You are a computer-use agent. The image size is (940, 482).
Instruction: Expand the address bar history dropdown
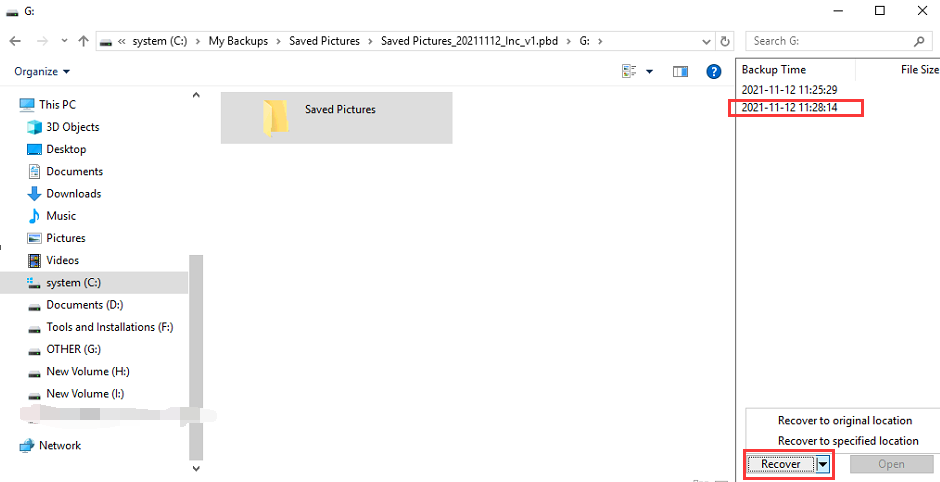pyautogui.click(x=707, y=41)
